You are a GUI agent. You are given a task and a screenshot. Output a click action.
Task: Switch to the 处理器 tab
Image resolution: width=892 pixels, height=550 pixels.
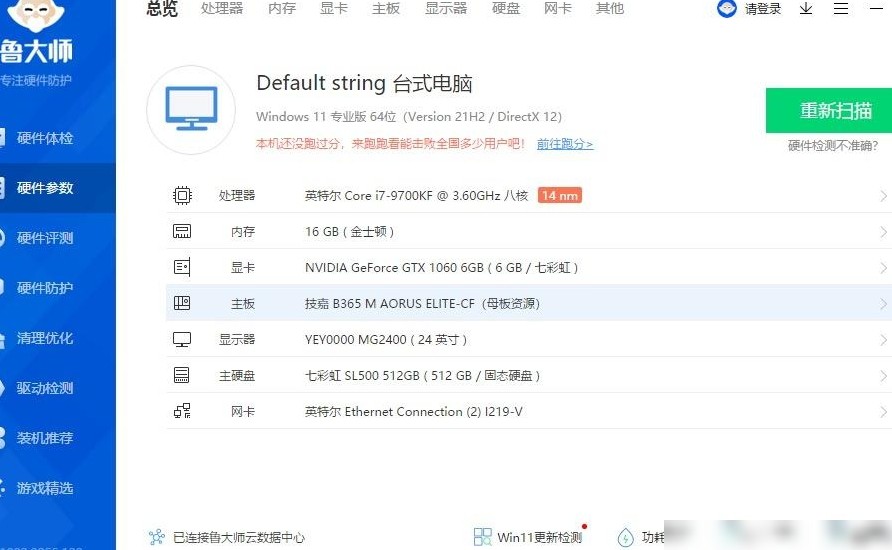point(222,9)
